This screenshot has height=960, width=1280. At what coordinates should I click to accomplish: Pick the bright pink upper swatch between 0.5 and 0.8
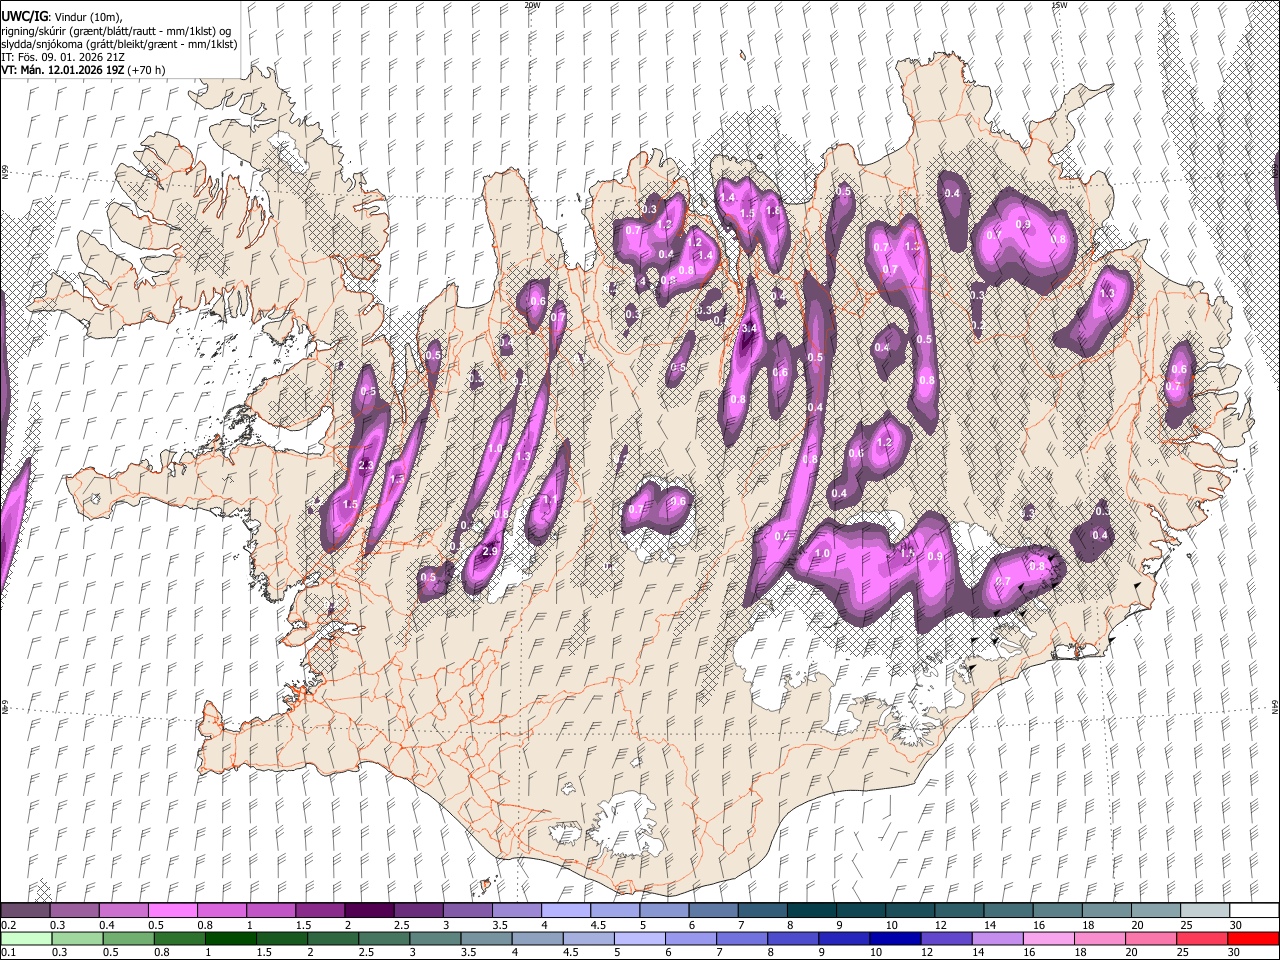pos(172,910)
